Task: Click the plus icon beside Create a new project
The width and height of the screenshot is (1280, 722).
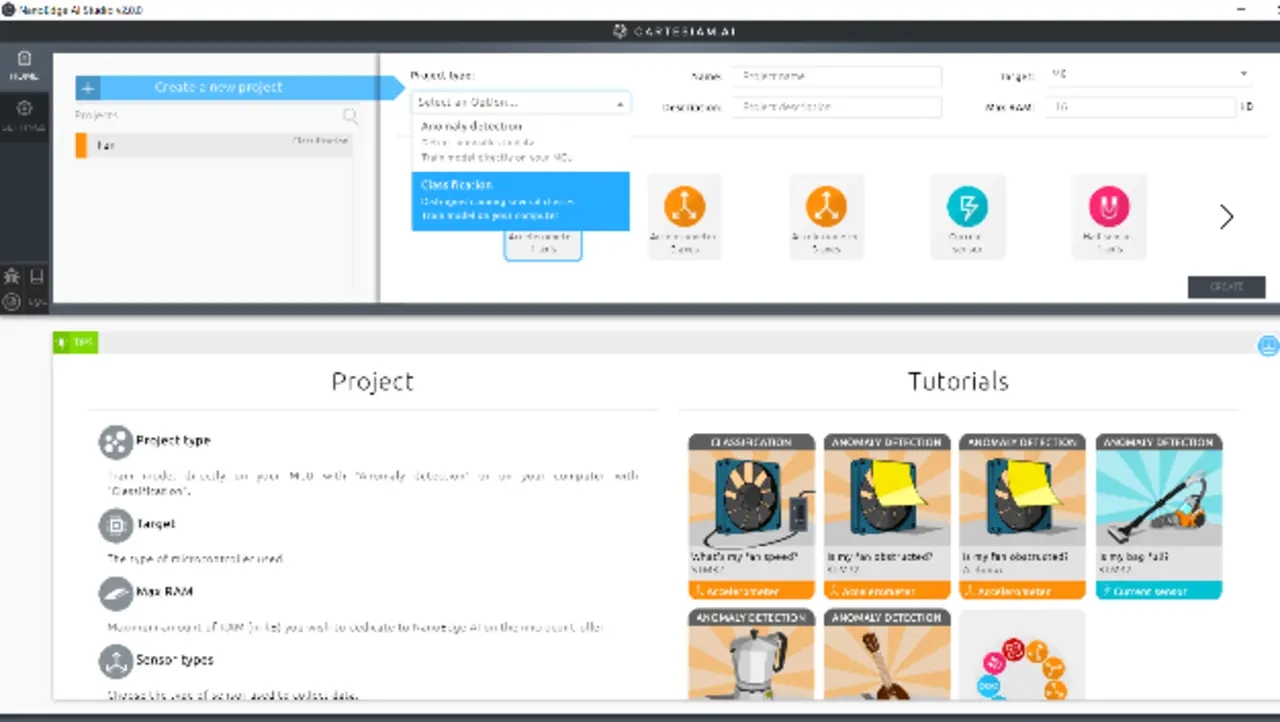Action: pyautogui.click(x=88, y=88)
